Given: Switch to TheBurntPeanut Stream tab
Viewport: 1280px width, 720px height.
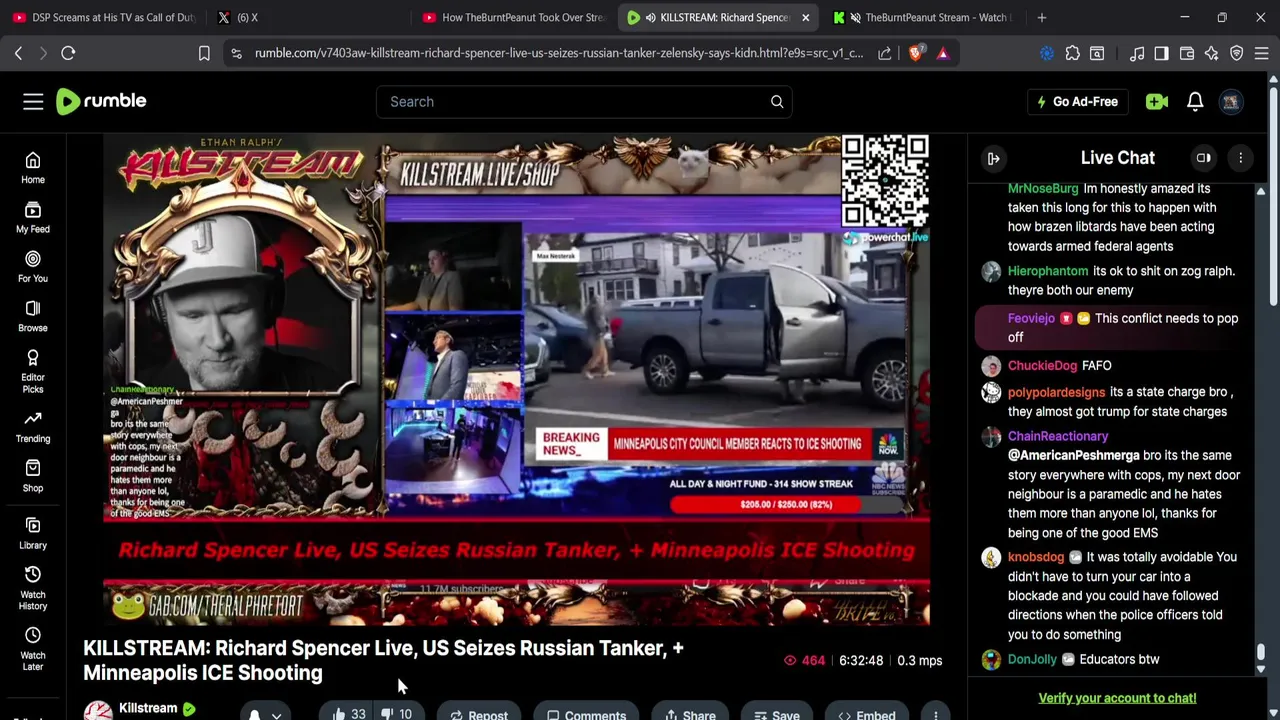Looking at the screenshot, I should 925,17.
